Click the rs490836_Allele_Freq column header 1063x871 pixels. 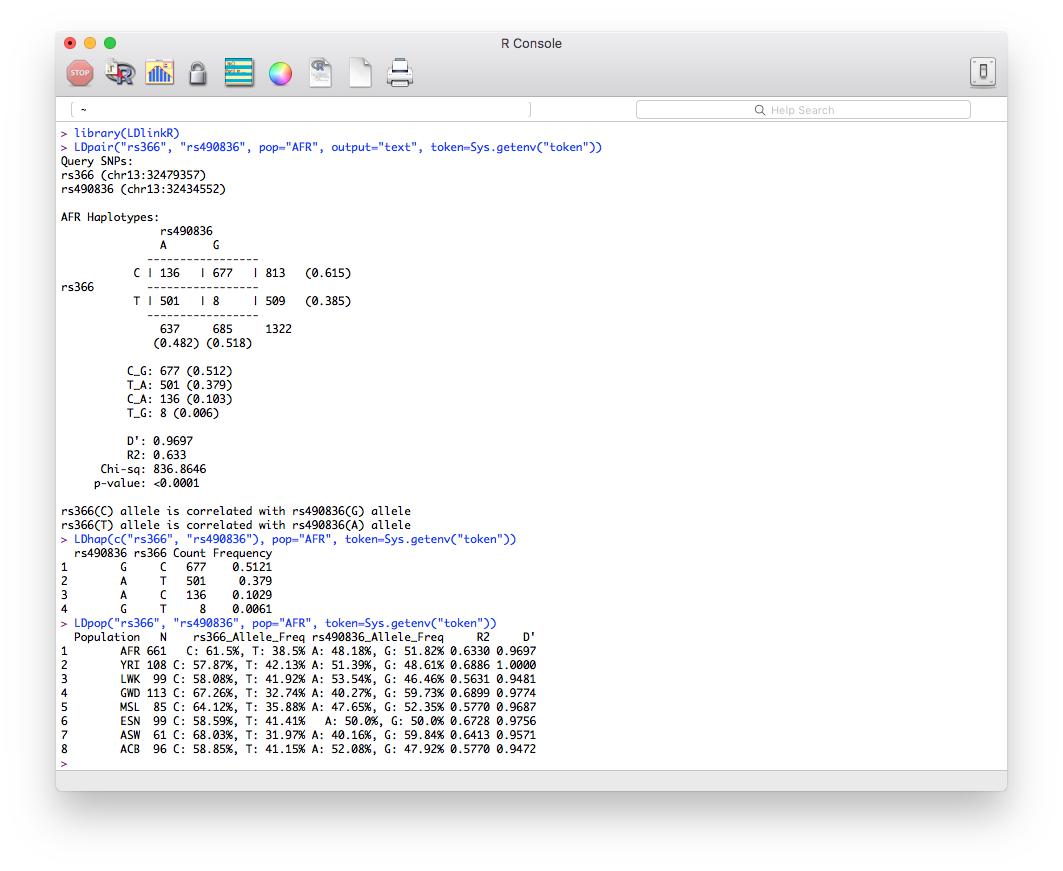point(378,637)
